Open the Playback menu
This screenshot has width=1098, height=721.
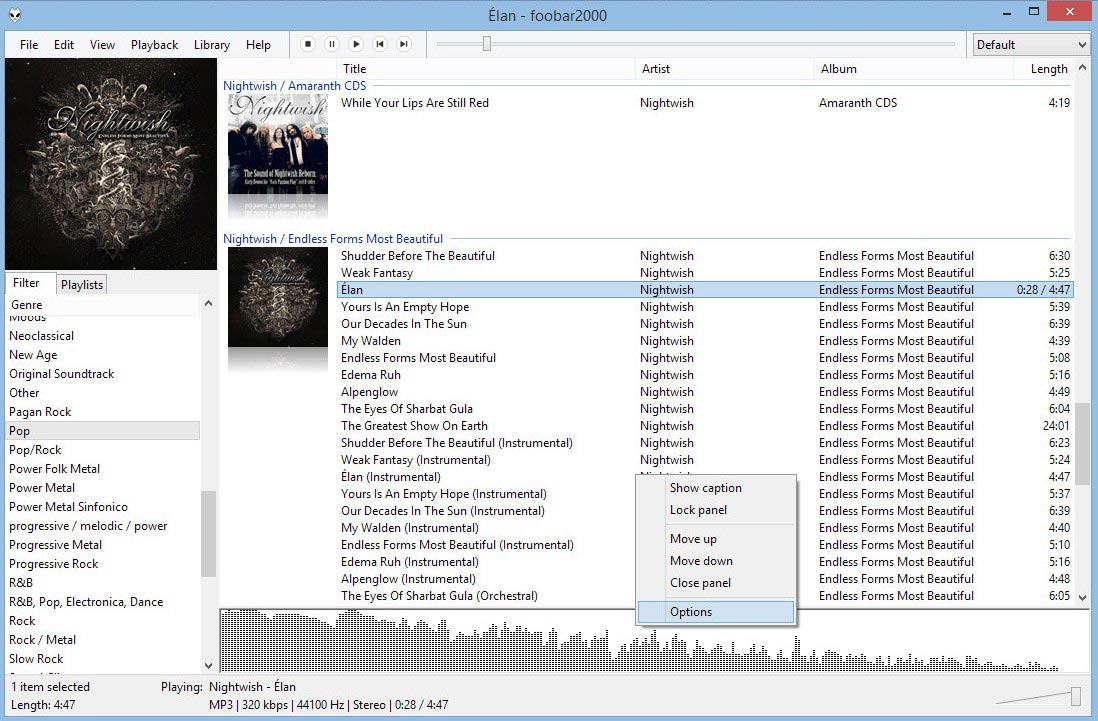[x=154, y=45]
